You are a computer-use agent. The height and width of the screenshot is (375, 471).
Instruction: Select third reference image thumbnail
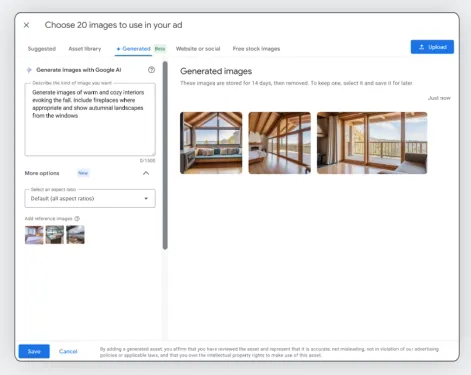click(75, 235)
